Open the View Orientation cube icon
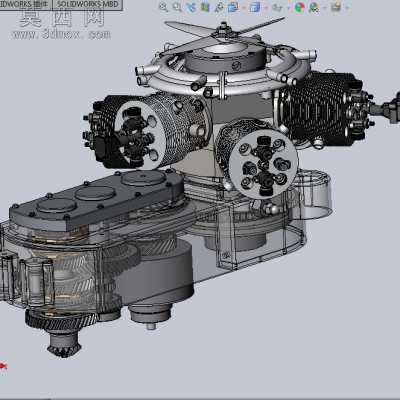The width and height of the screenshot is (400, 400). (x=233, y=7)
